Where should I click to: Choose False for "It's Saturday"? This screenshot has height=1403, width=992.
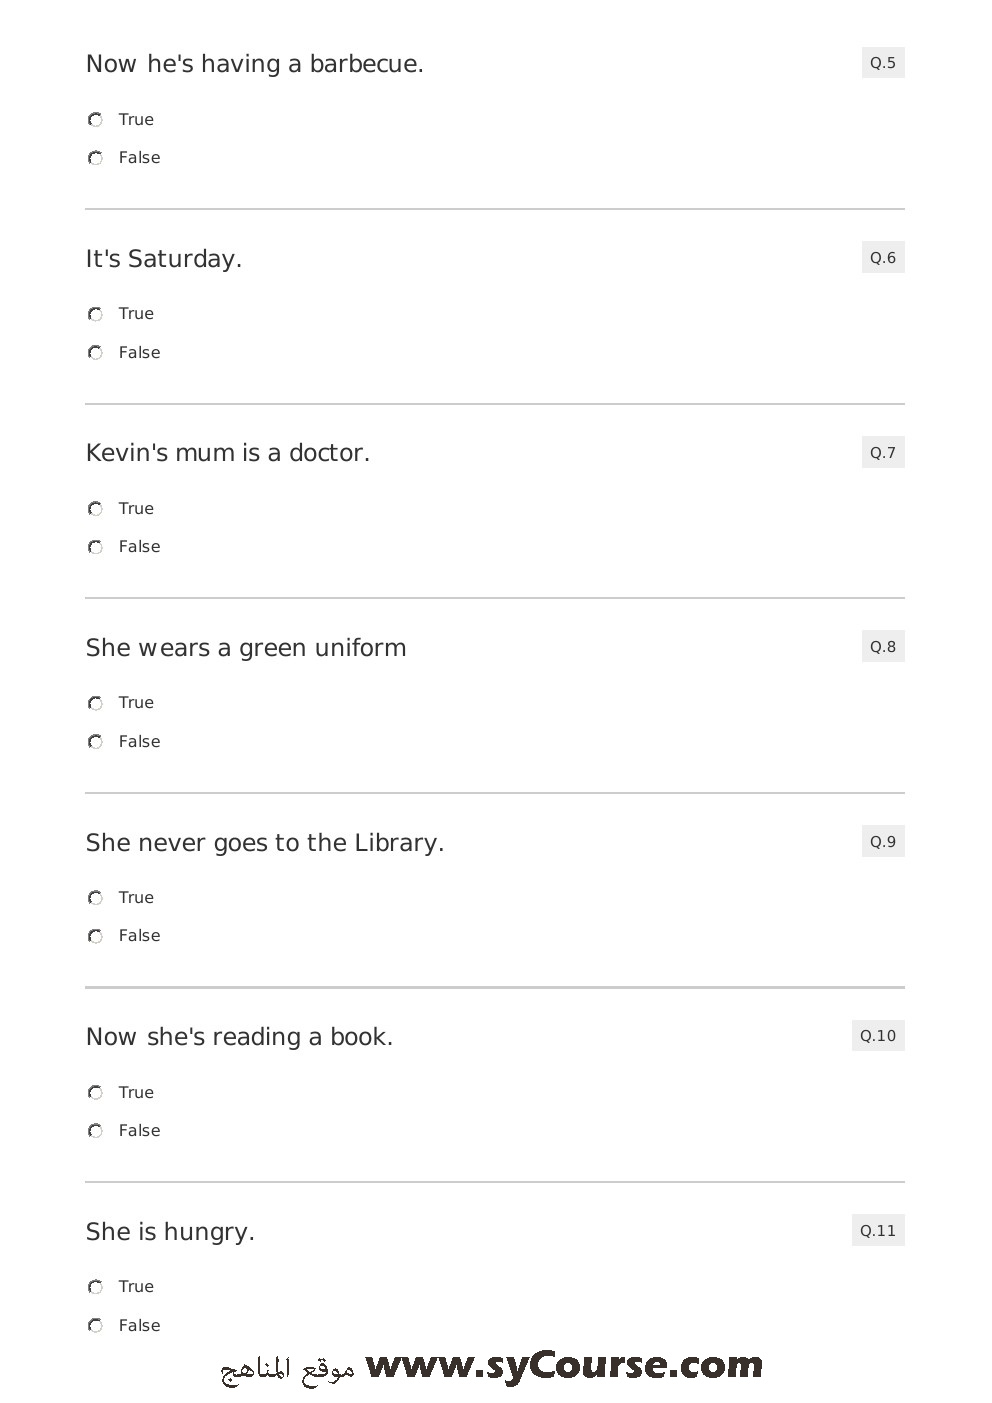pos(96,353)
